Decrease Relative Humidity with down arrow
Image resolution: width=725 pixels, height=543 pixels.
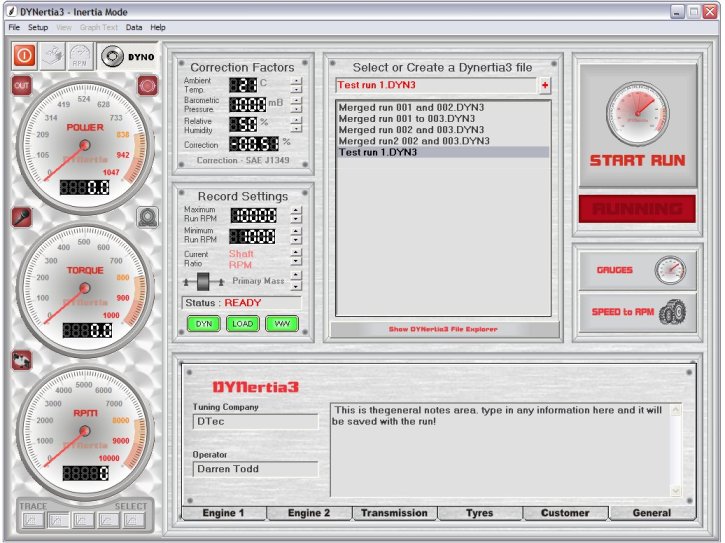[x=295, y=128]
